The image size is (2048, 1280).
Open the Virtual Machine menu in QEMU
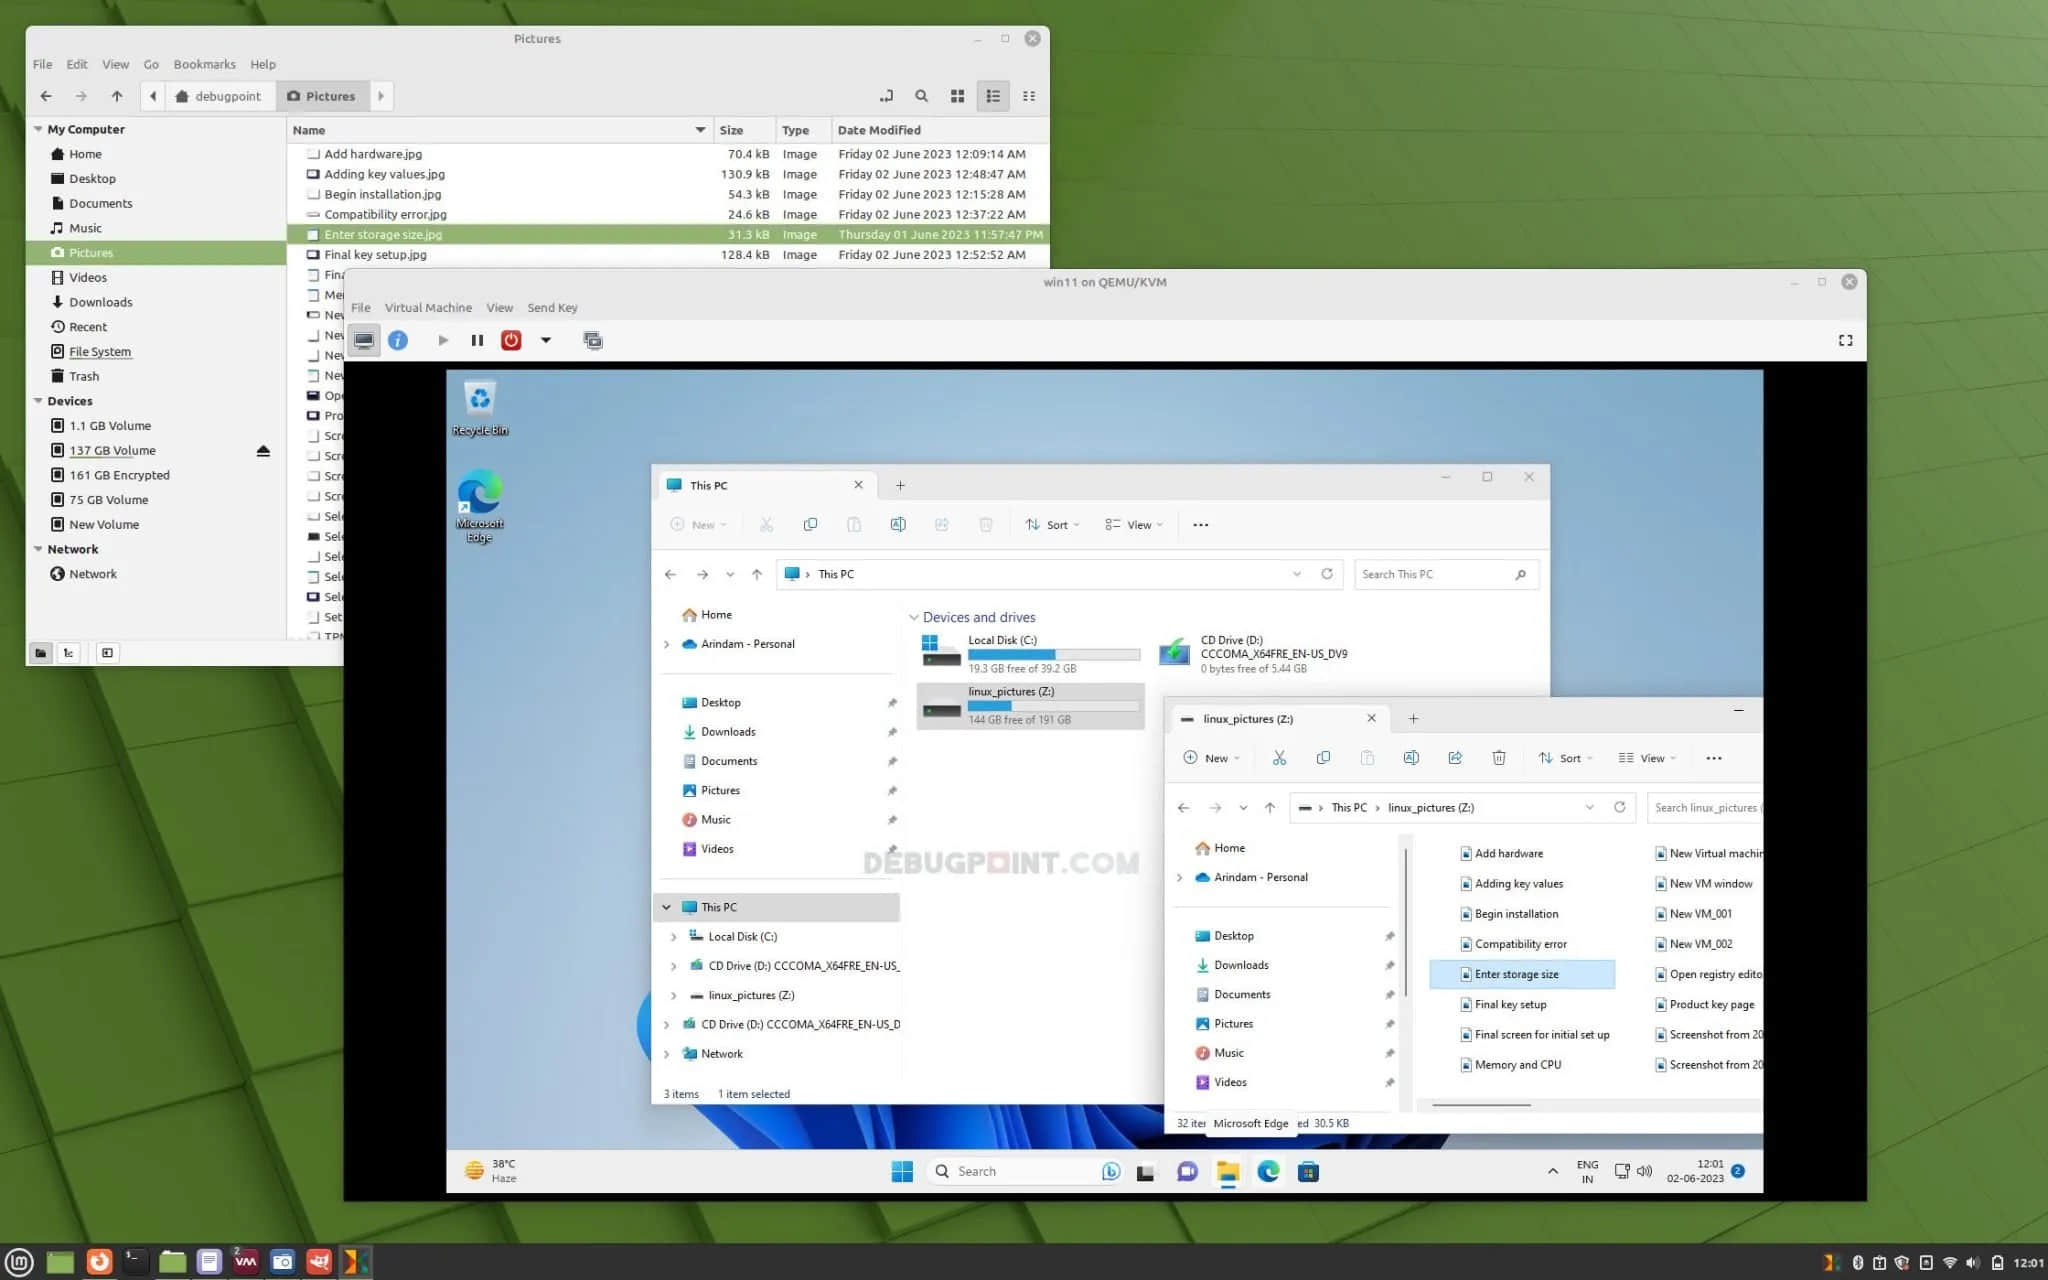[428, 307]
